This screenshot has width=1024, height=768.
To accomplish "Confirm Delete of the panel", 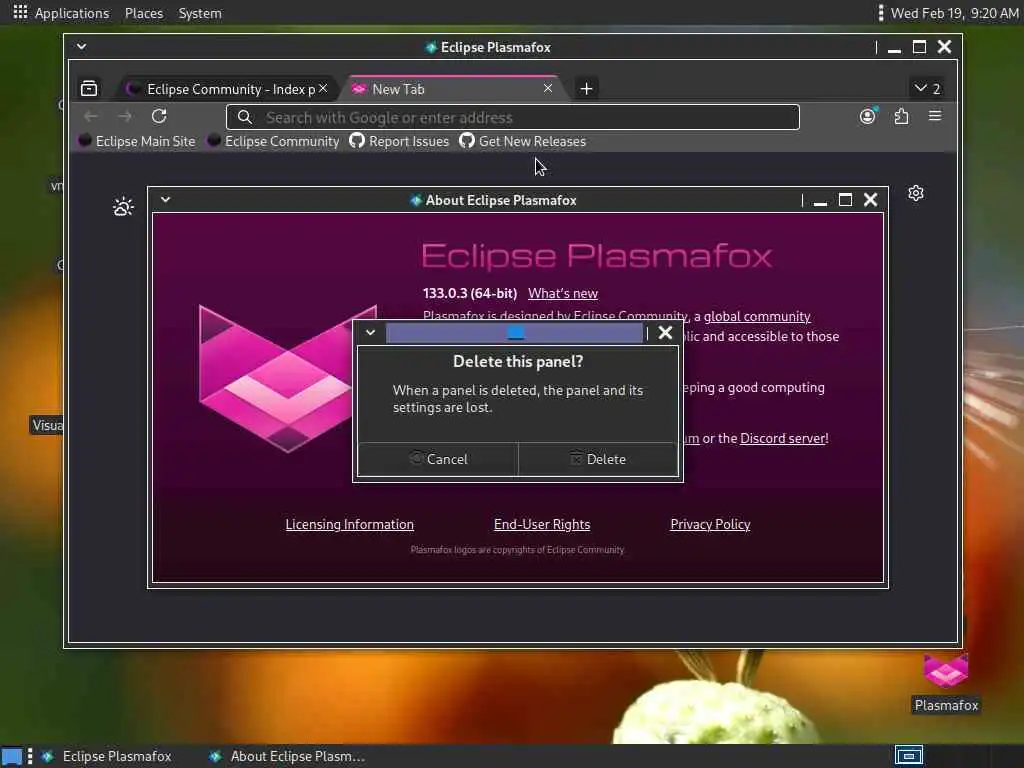I will [x=598, y=459].
